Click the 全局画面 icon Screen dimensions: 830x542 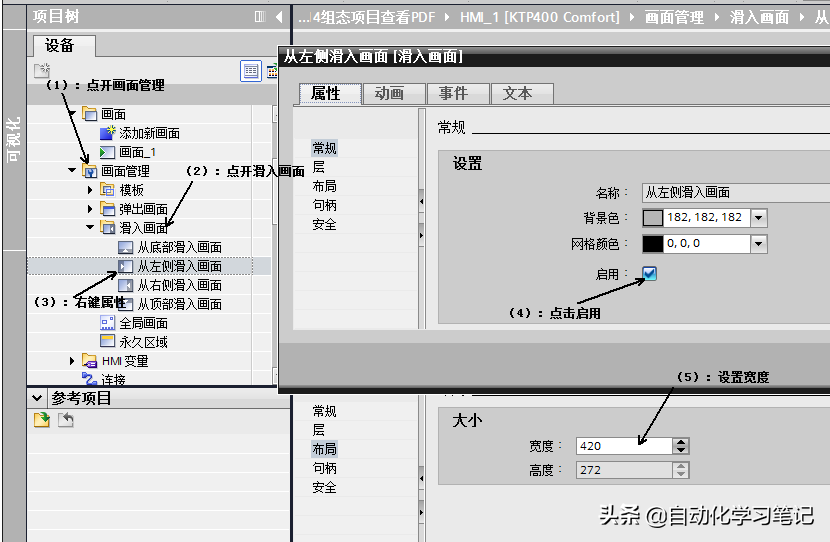[x=107, y=323]
